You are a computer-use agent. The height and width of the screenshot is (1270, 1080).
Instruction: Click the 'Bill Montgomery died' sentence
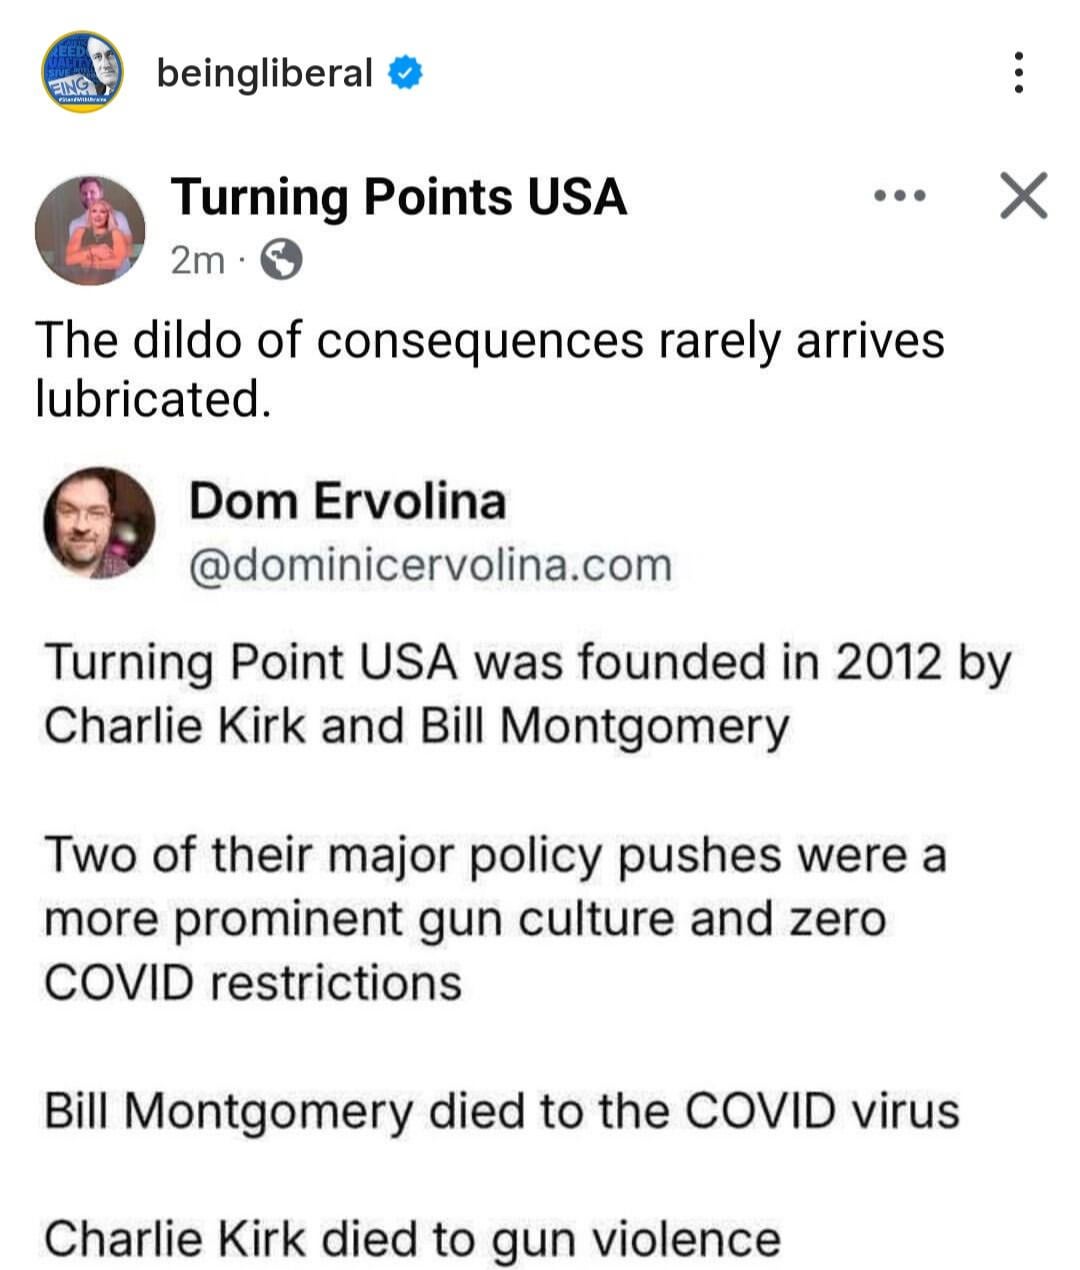pyautogui.click(x=502, y=1111)
